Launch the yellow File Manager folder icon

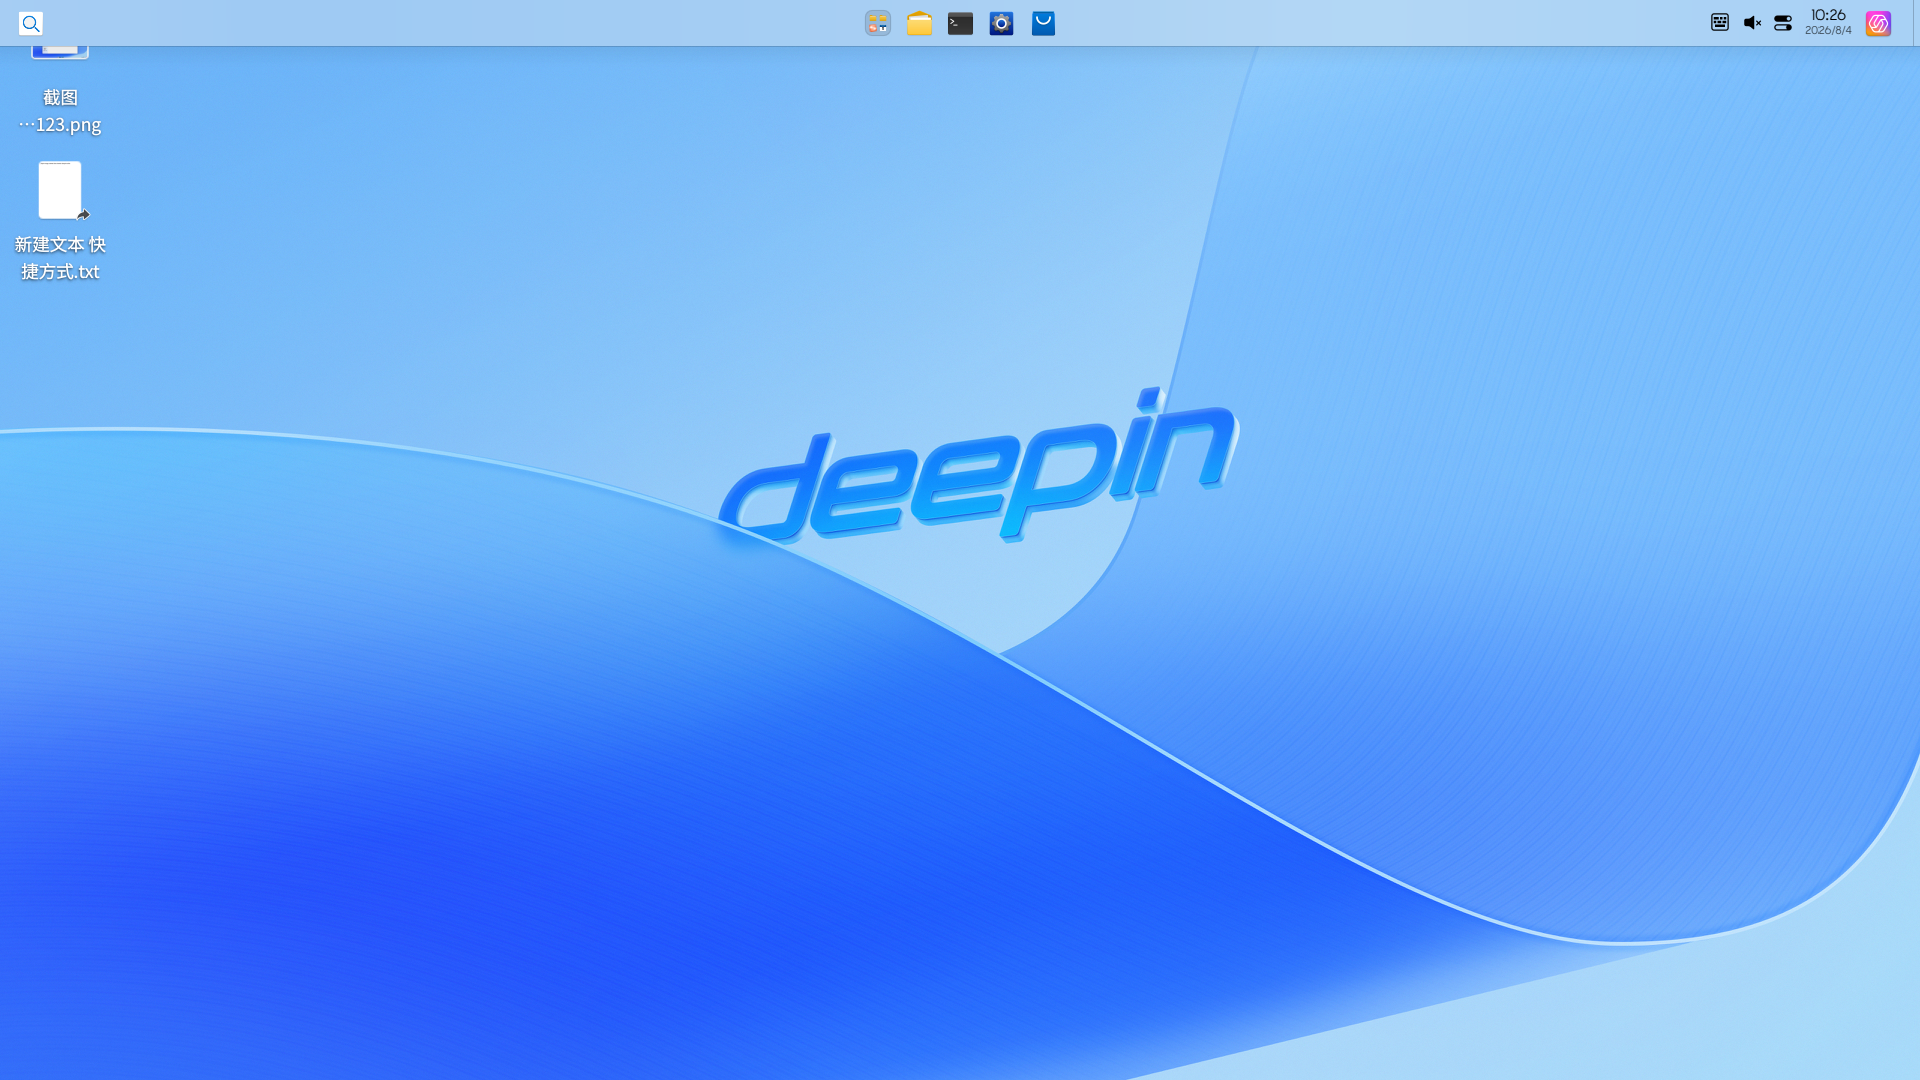pos(919,23)
